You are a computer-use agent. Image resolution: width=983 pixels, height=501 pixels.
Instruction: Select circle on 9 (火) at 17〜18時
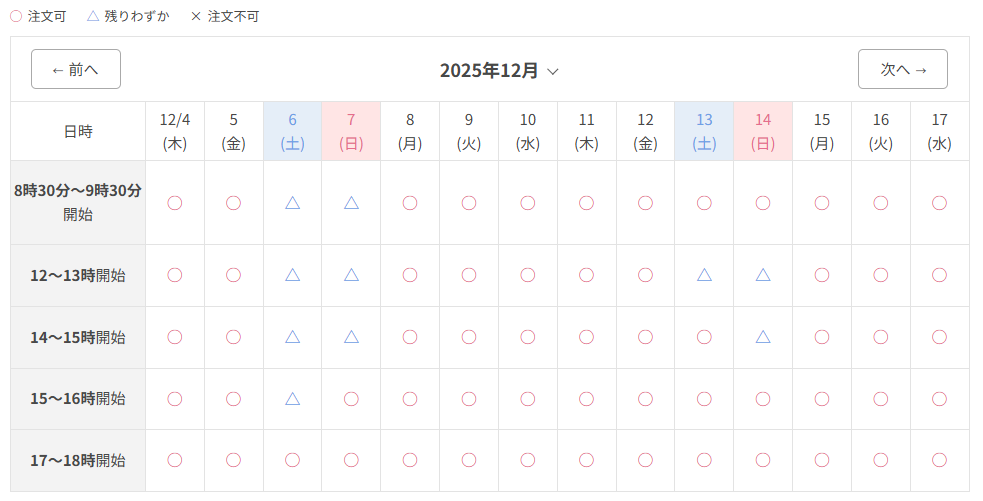click(469, 460)
